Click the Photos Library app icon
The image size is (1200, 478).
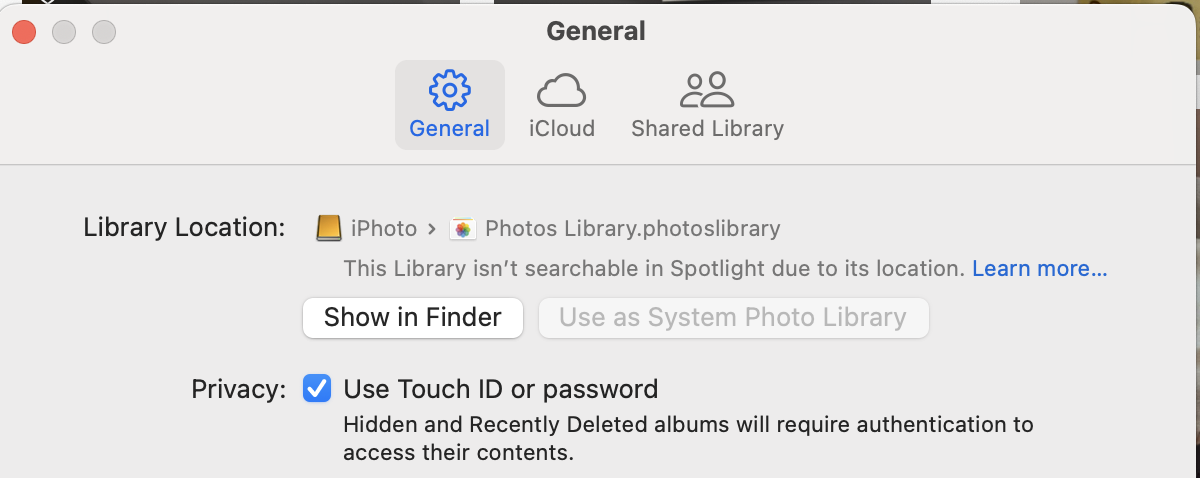pos(462,228)
